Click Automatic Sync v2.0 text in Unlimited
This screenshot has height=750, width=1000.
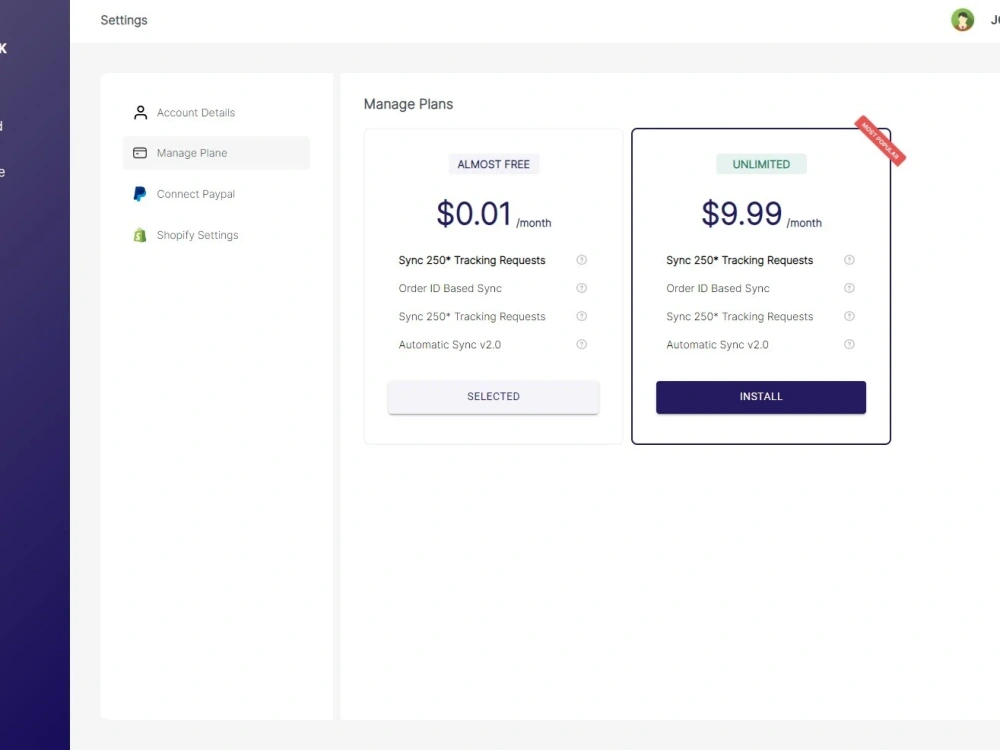click(717, 344)
